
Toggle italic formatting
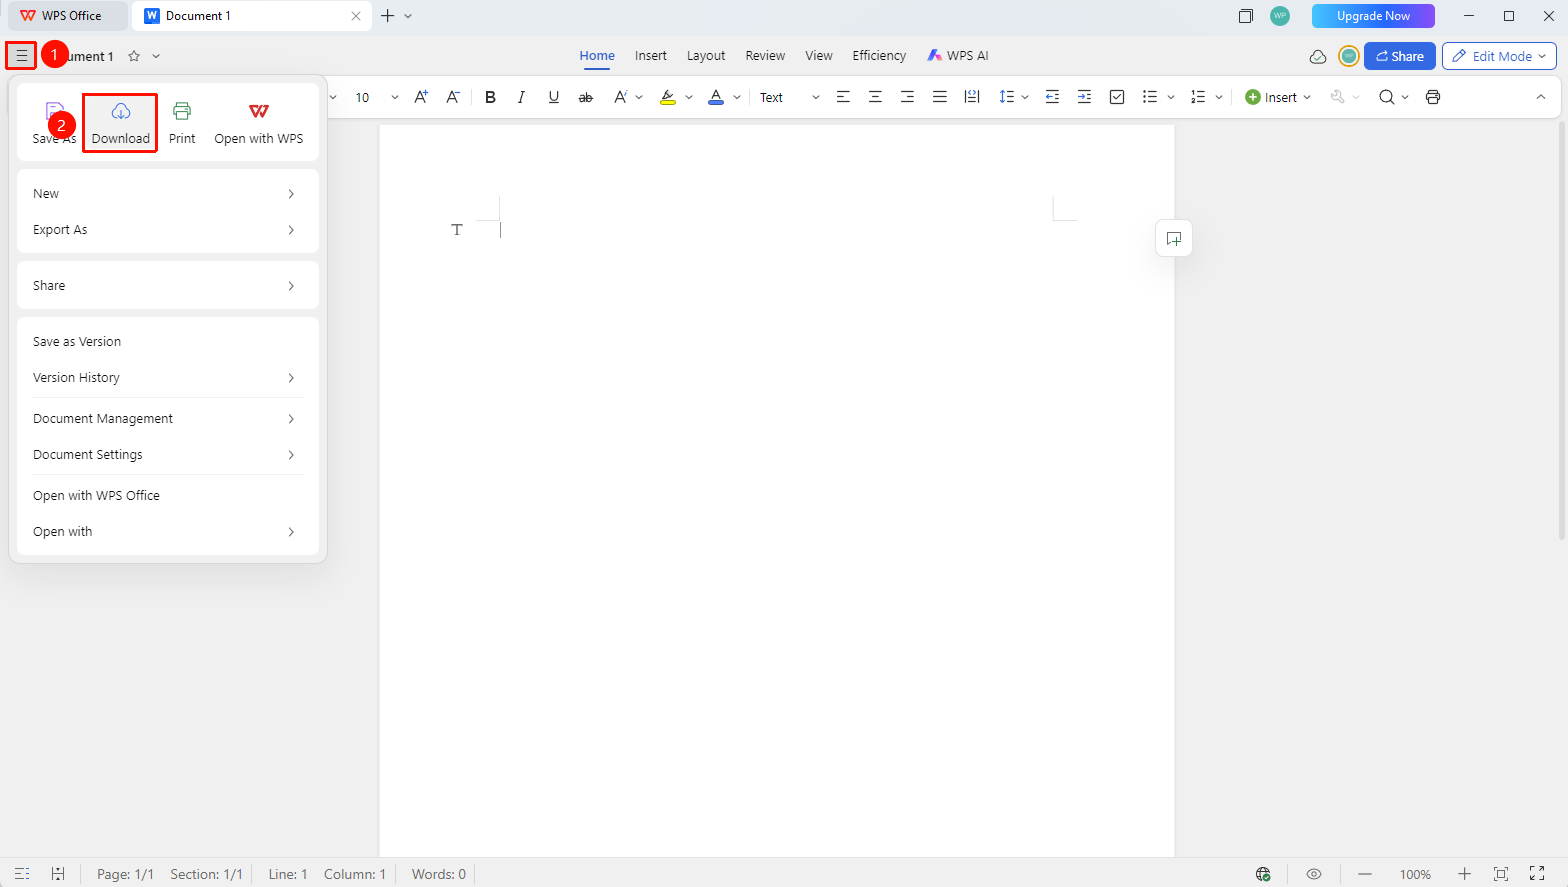click(x=521, y=97)
